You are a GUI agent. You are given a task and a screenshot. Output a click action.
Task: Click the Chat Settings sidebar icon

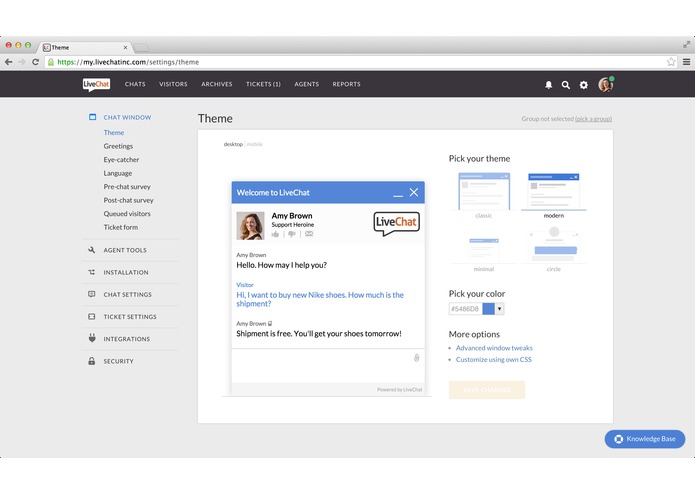coord(92,294)
